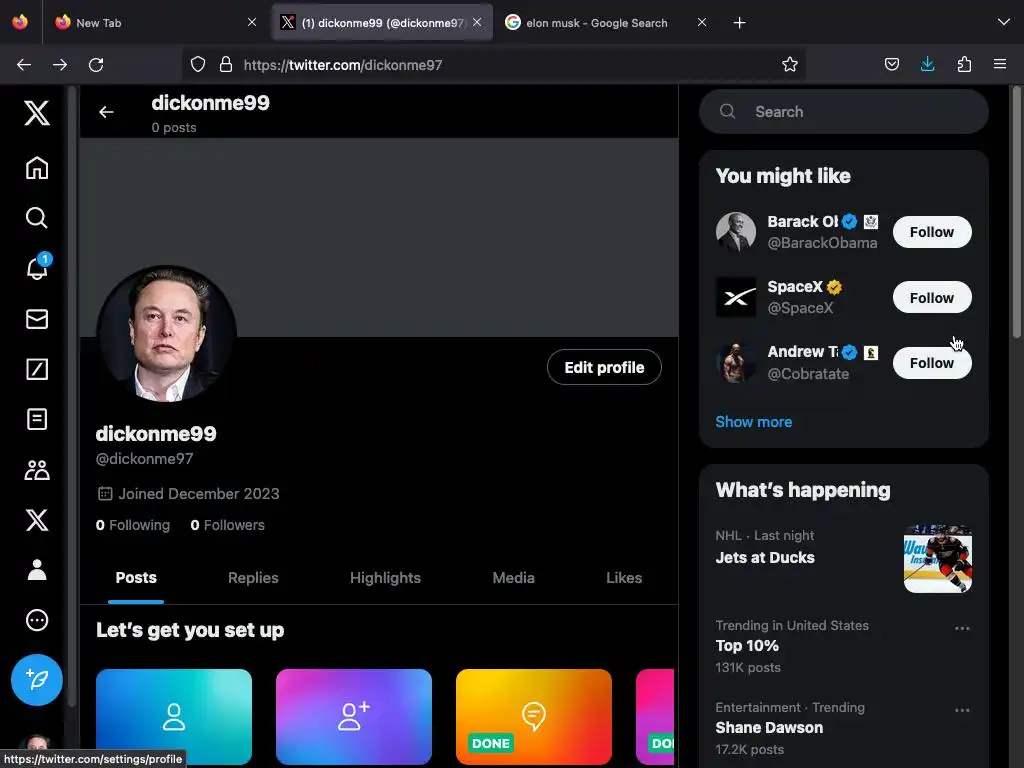This screenshot has width=1024, height=768.
Task: Close the Google Search tab
Action: click(701, 22)
